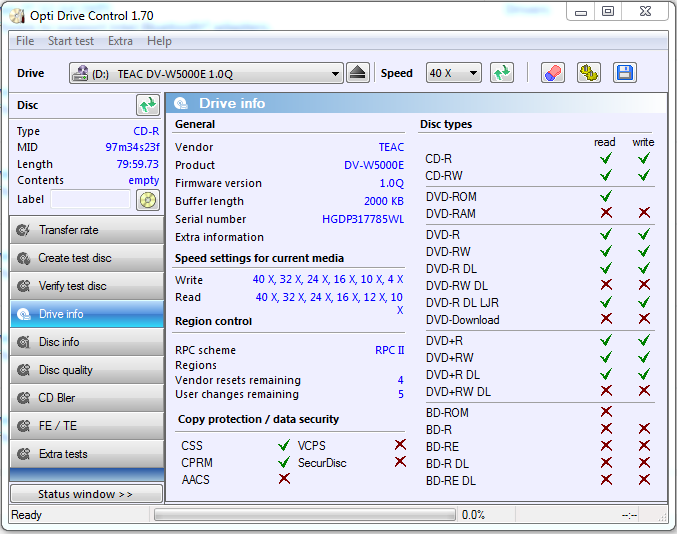Click the progress bar showing 0.0%
This screenshot has height=534, width=677.
(x=305, y=515)
